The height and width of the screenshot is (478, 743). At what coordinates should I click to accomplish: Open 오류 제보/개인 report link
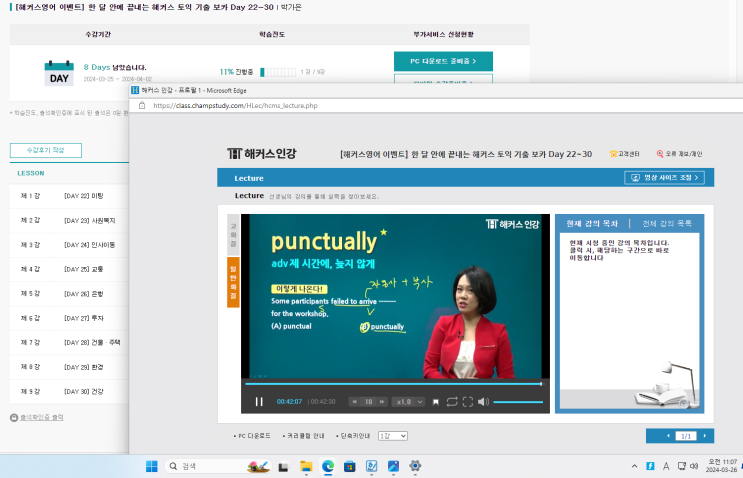pos(679,154)
